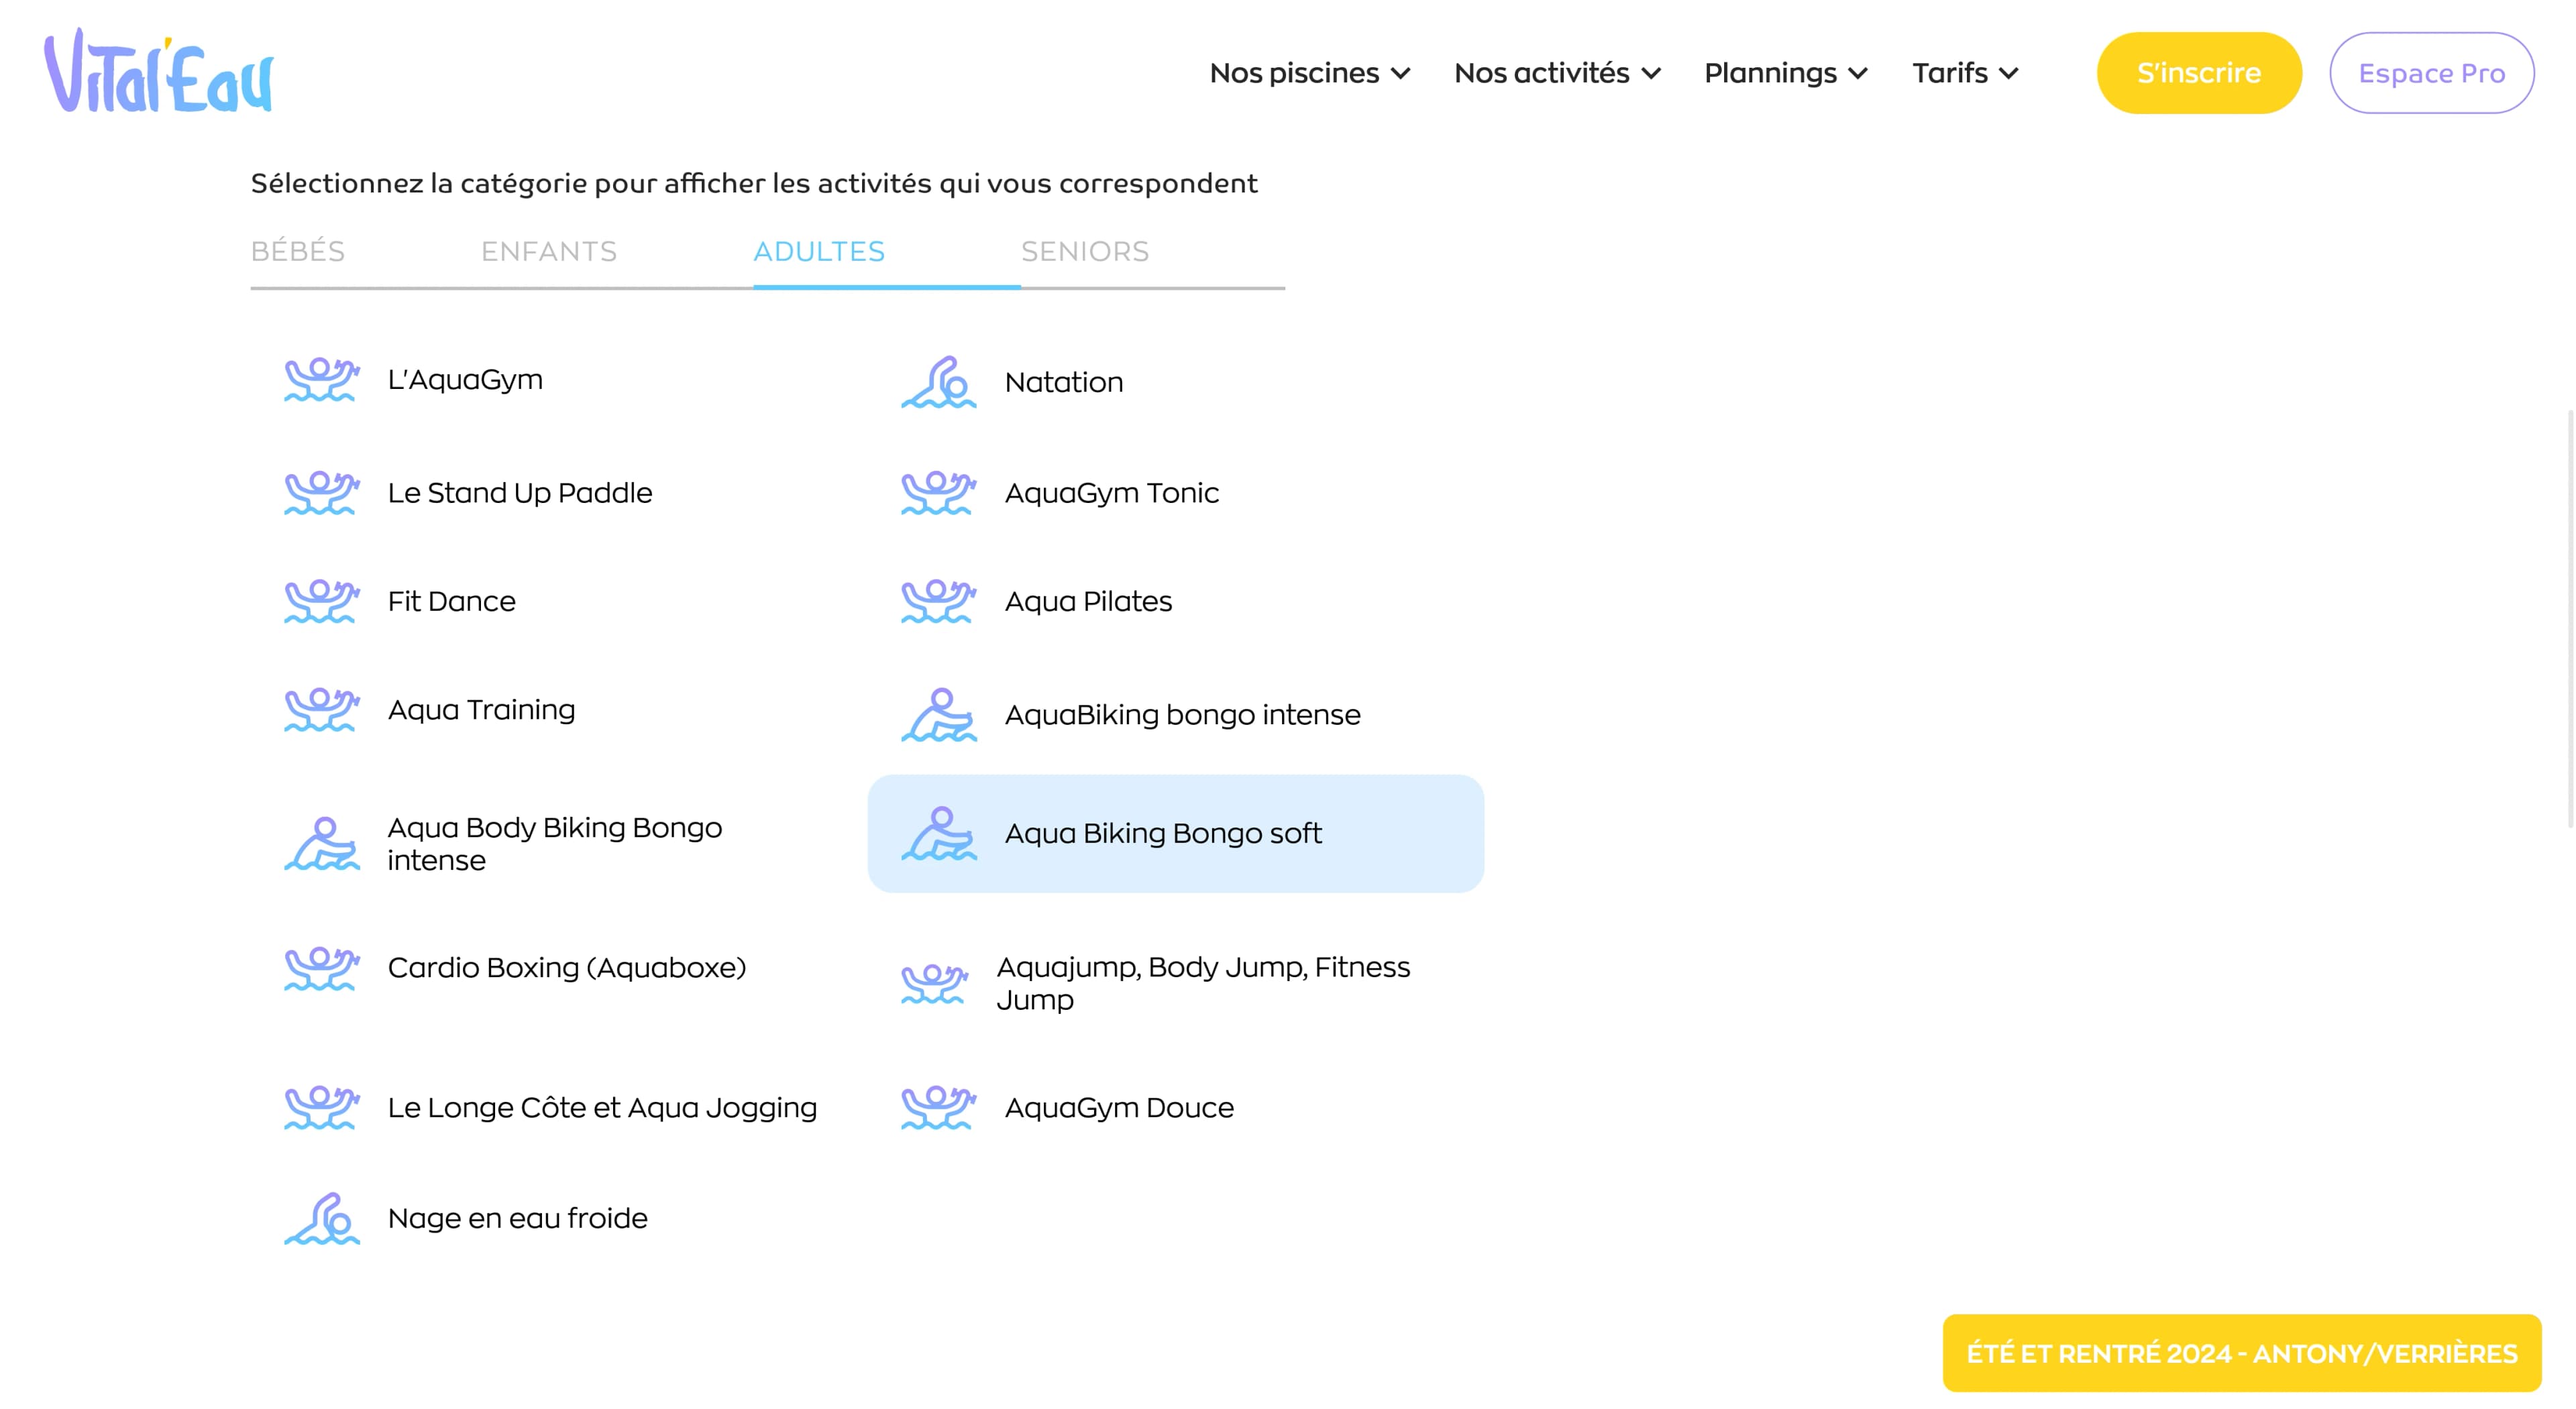
Task: Open the AquaGym Tonic link
Action: pos(1111,493)
